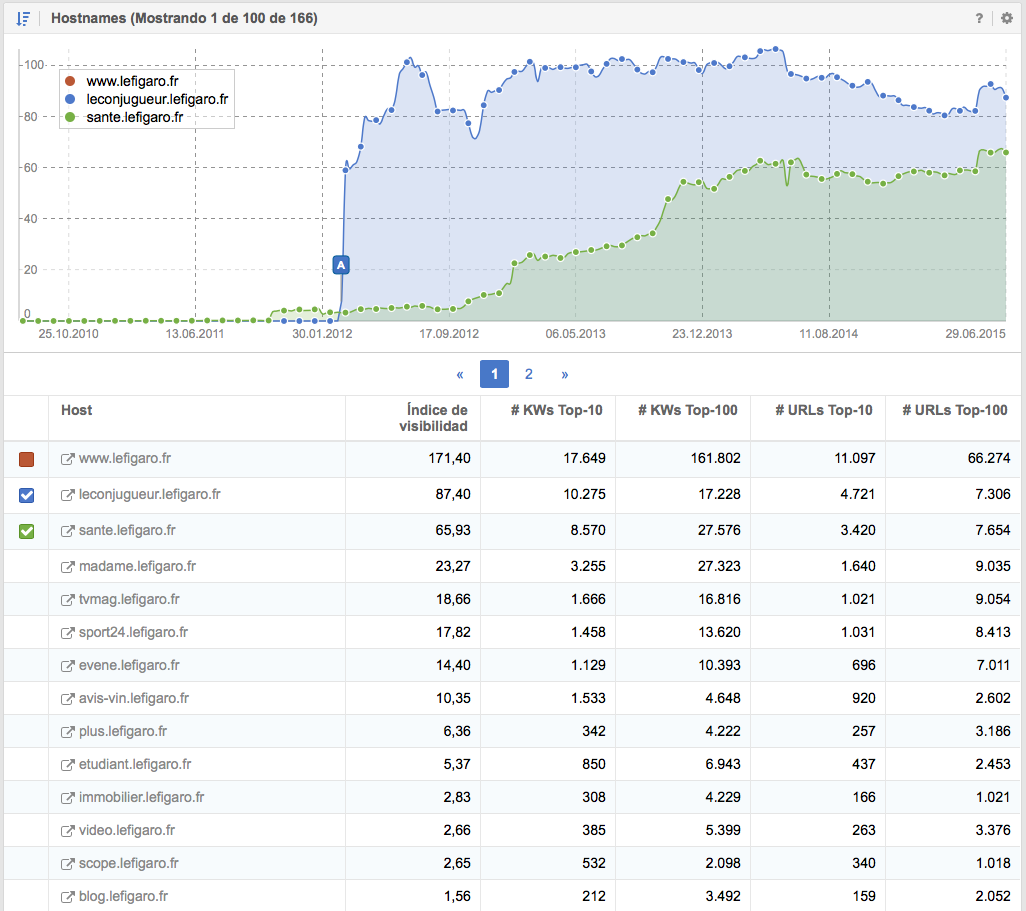This screenshot has width=1026, height=911.
Task: Sort by Índice de visibilidad column header
Action: coord(436,418)
